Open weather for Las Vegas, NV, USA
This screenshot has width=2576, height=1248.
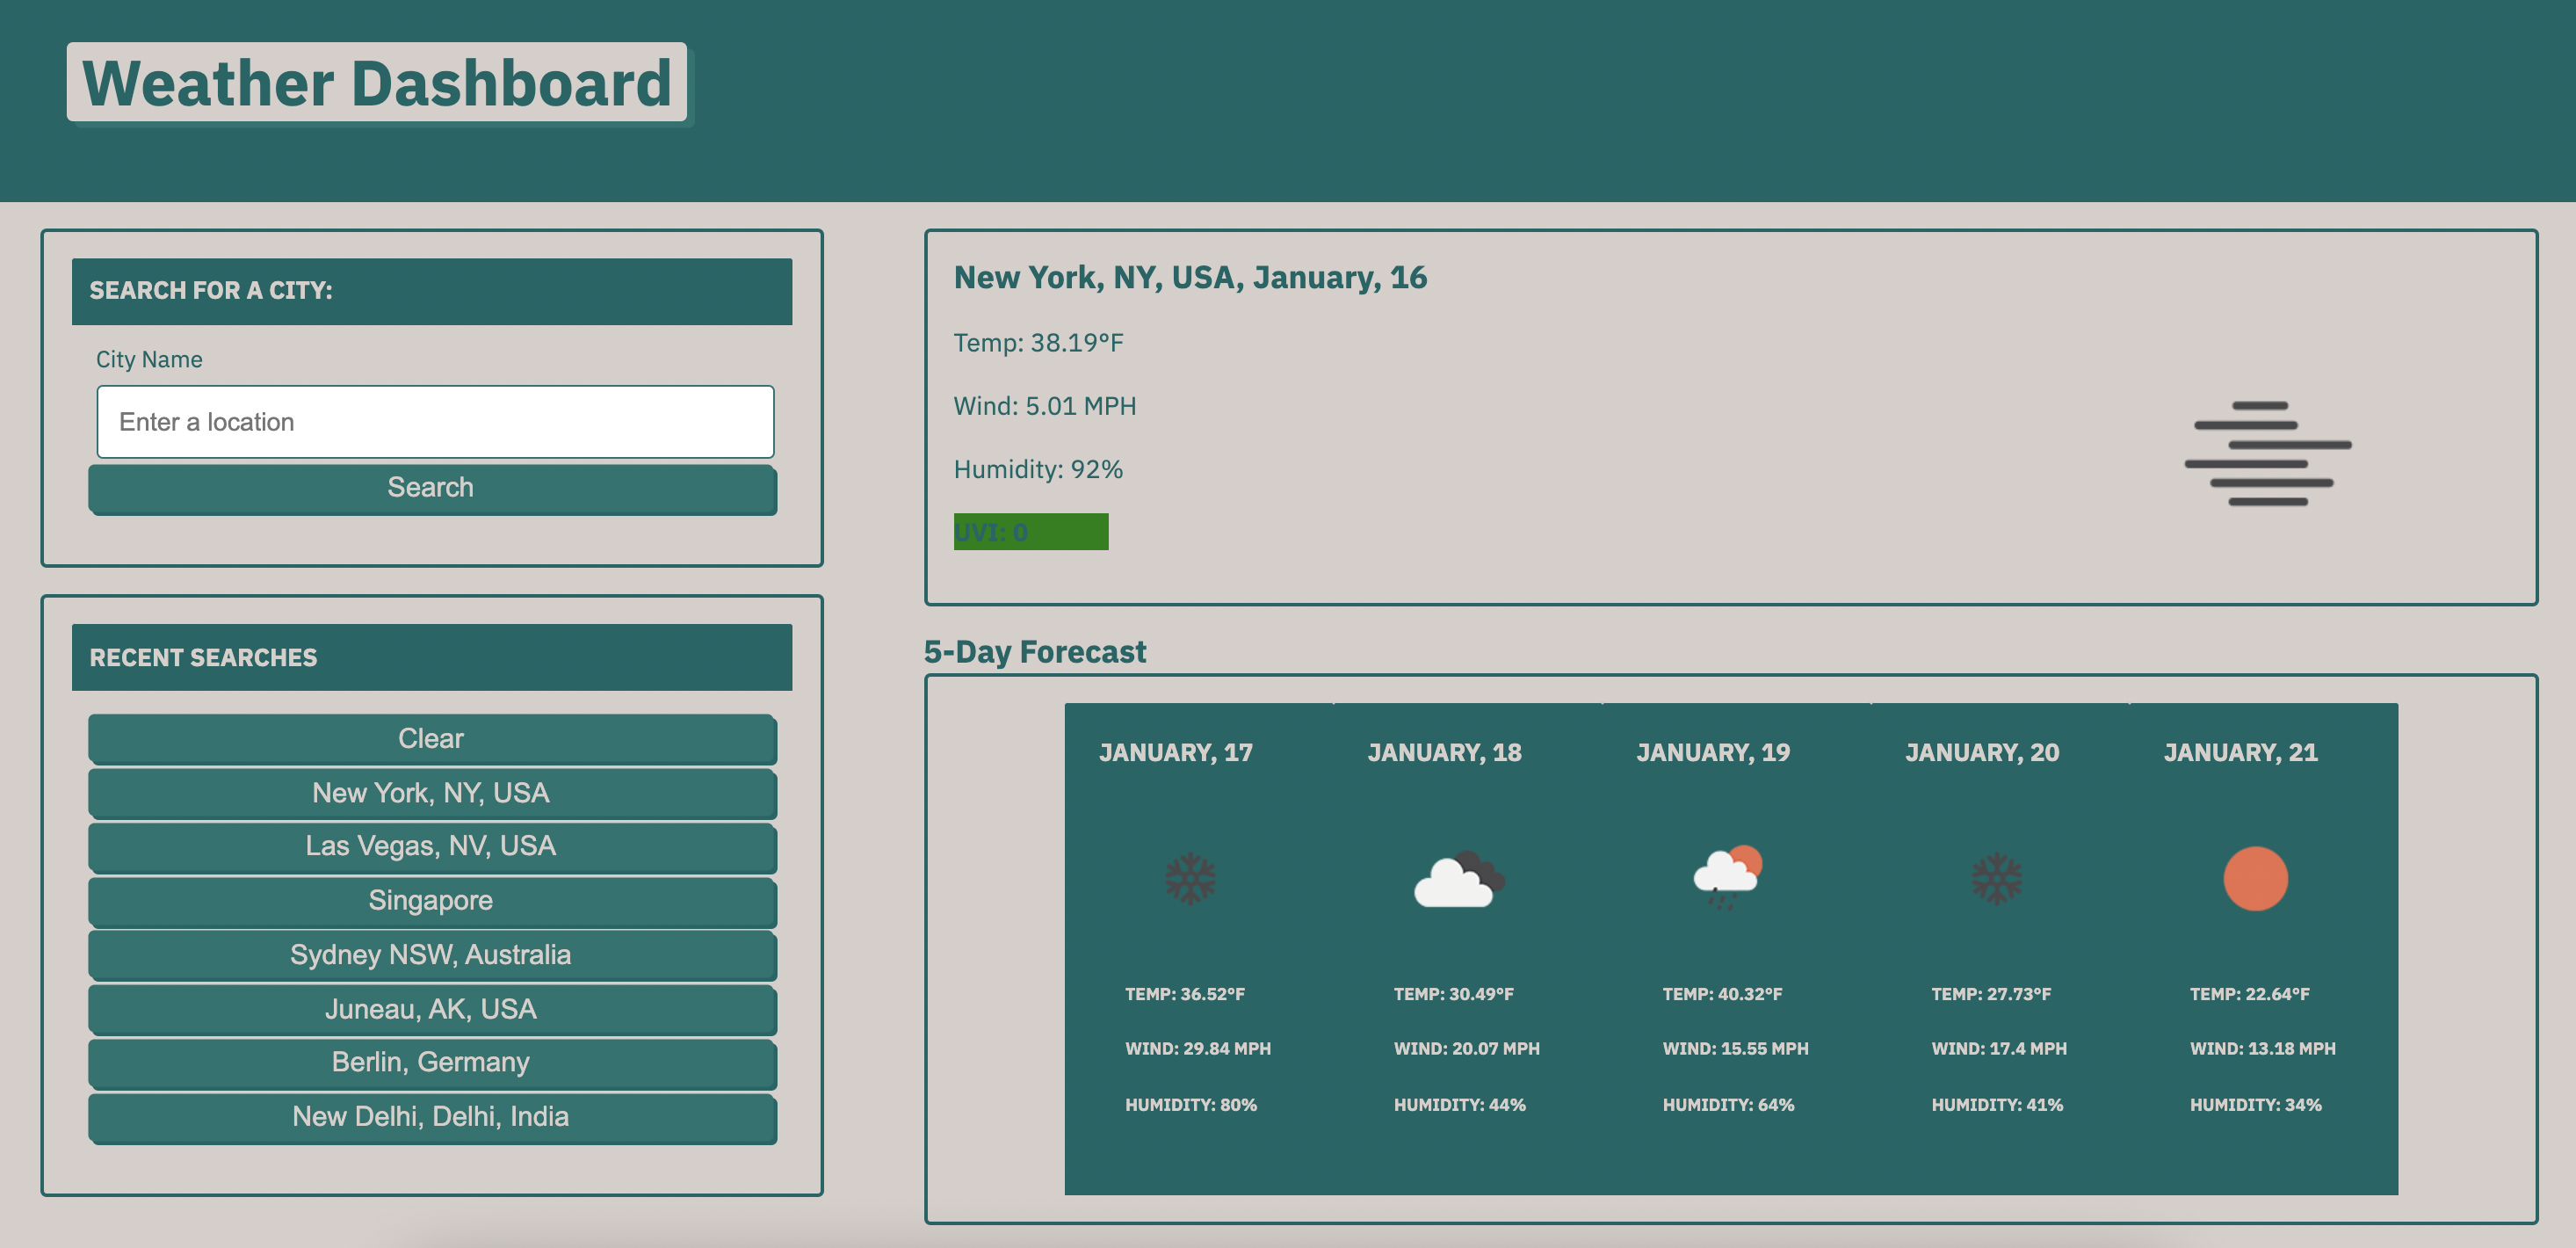(x=431, y=847)
